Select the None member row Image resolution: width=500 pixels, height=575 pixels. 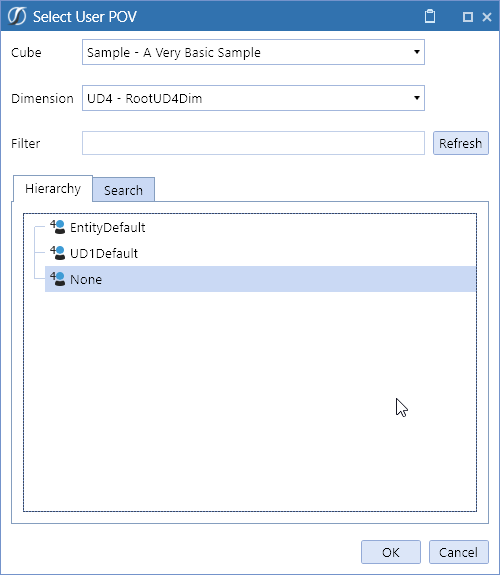point(260,279)
